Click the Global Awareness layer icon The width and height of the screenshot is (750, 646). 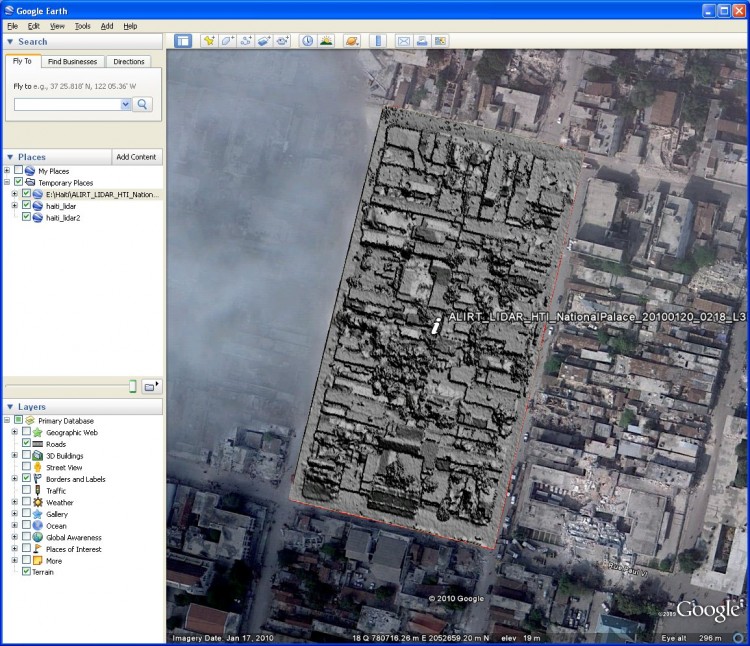(38, 537)
